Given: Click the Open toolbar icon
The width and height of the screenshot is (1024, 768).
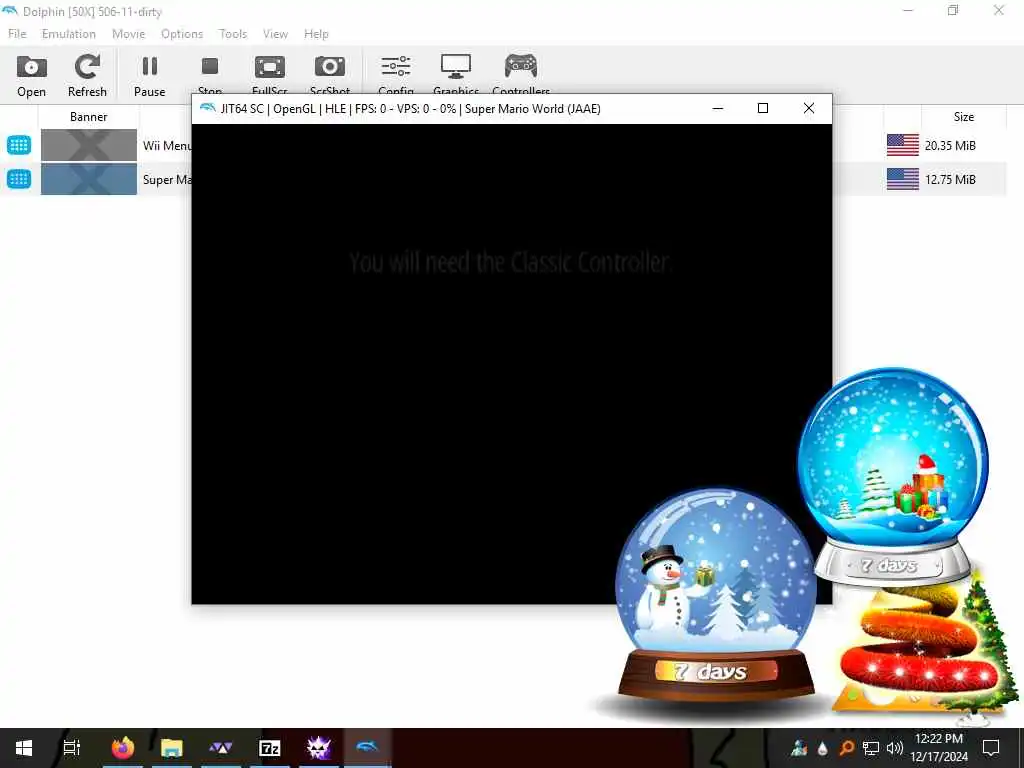Looking at the screenshot, I should click(31, 76).
